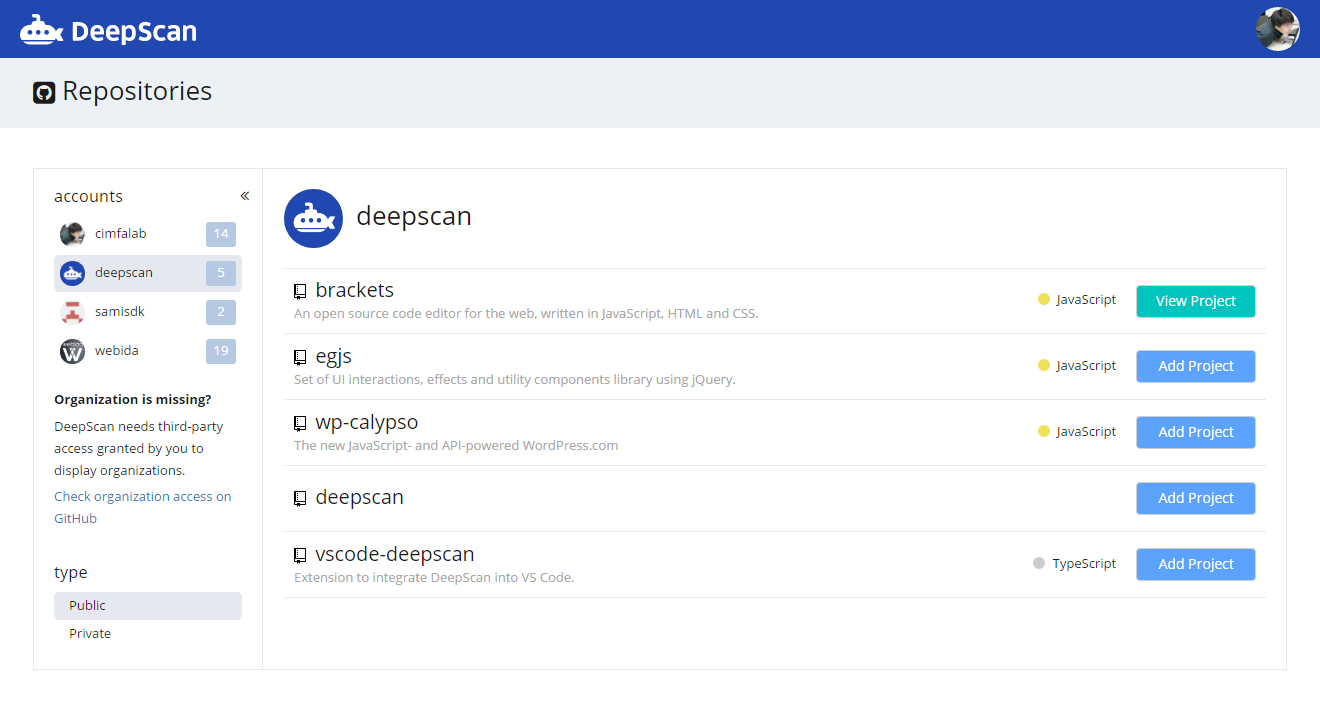The width and height of the screenshot is (1320, 720).
Task: Collapse the accounts sidebar with double chevron
Action: point(245,196)
